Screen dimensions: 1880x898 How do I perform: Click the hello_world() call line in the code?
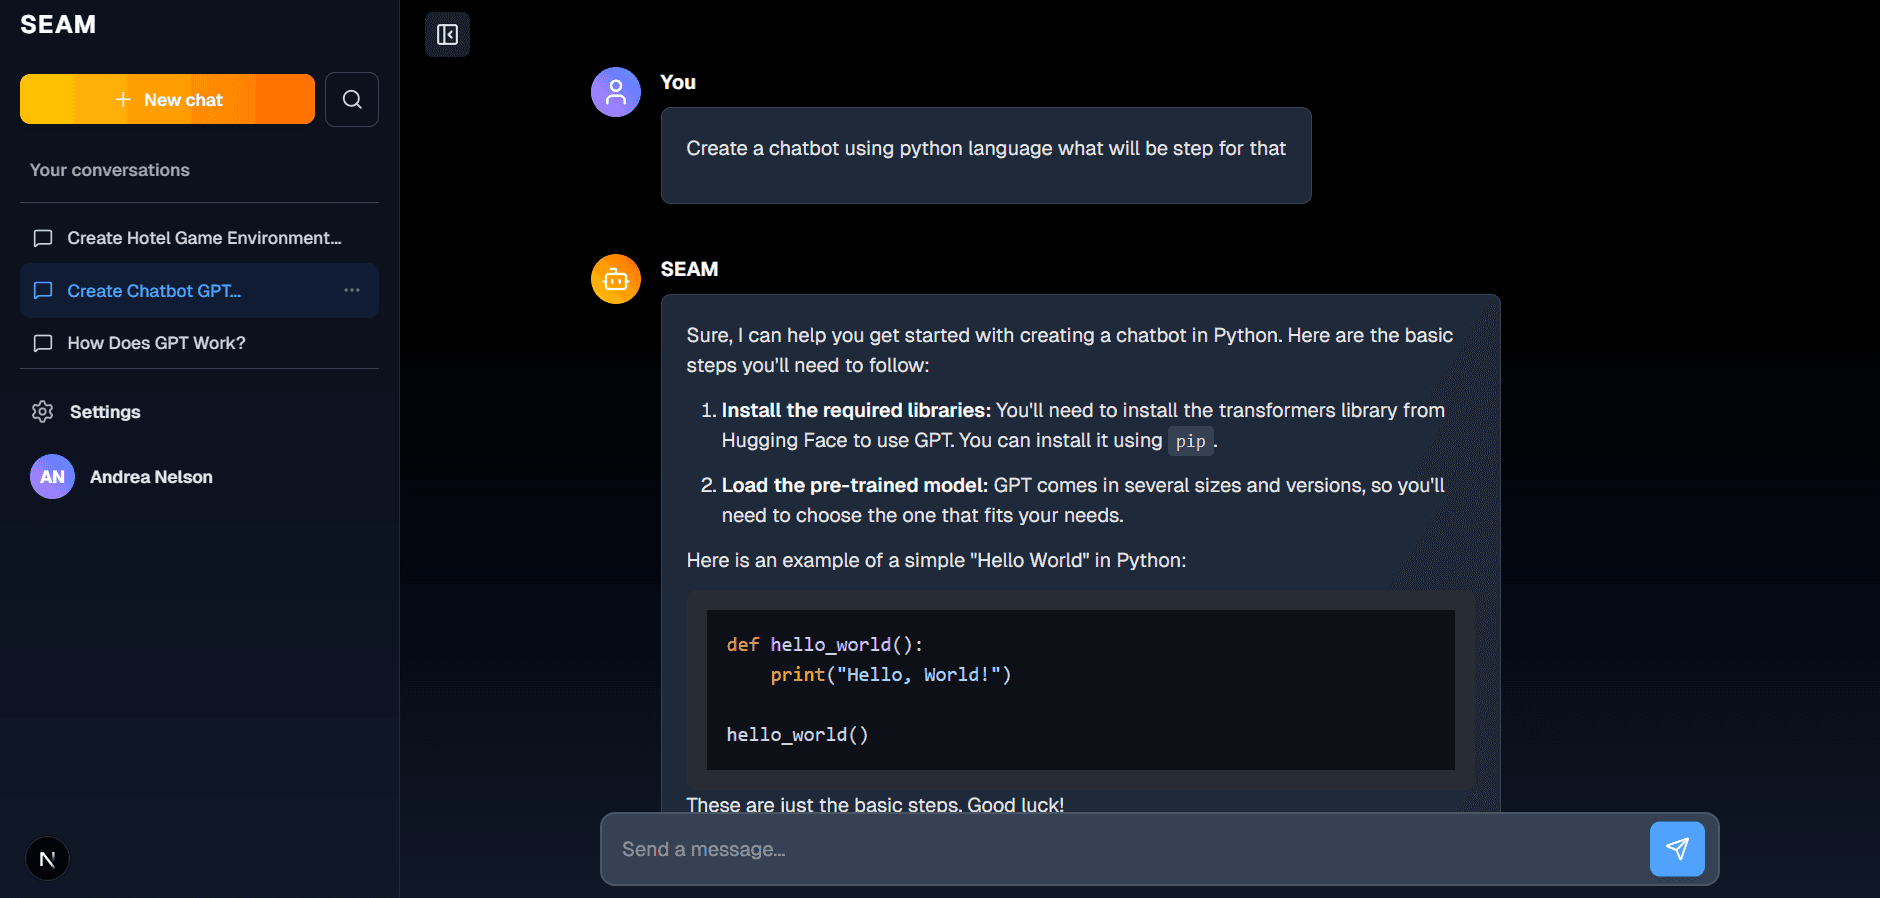pos(797,735)
